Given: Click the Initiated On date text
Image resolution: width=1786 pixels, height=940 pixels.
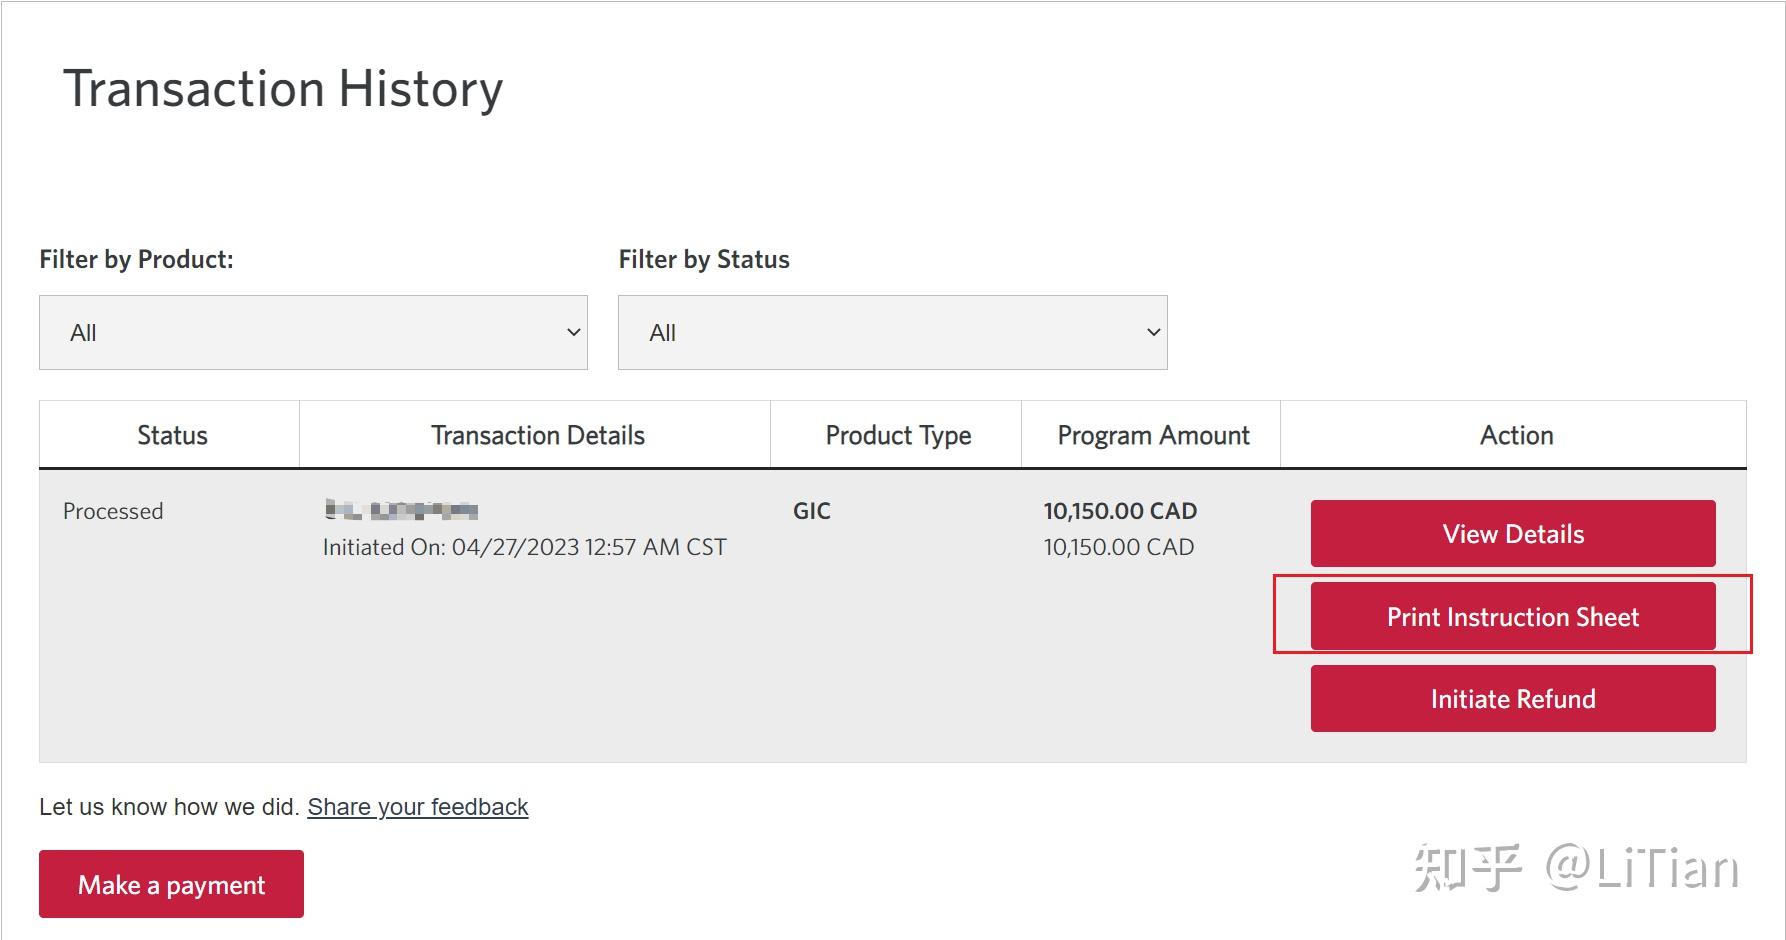Looking at the screenshot, I should coord(524,547).
